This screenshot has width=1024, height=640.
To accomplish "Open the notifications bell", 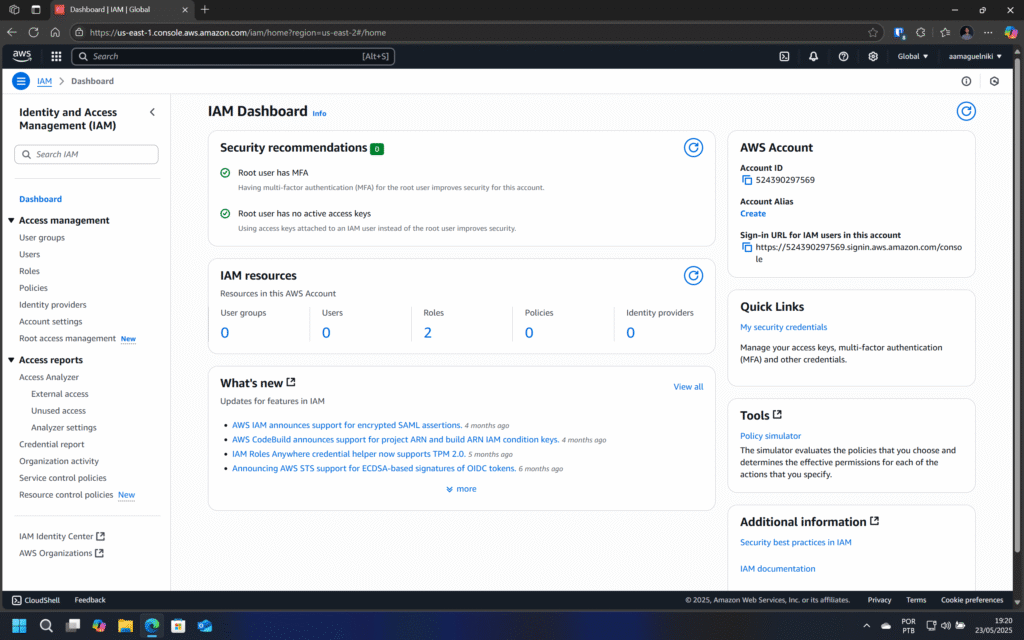I will (x=813, y=56).
